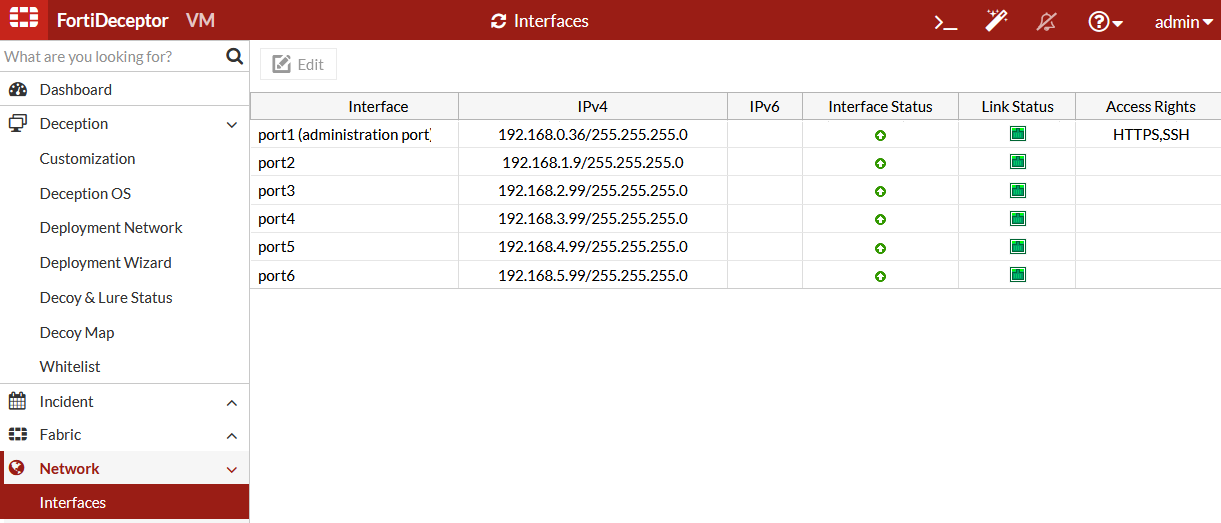
Task: Open the admin user dropdown
Action: click(x=1183, y=21)
